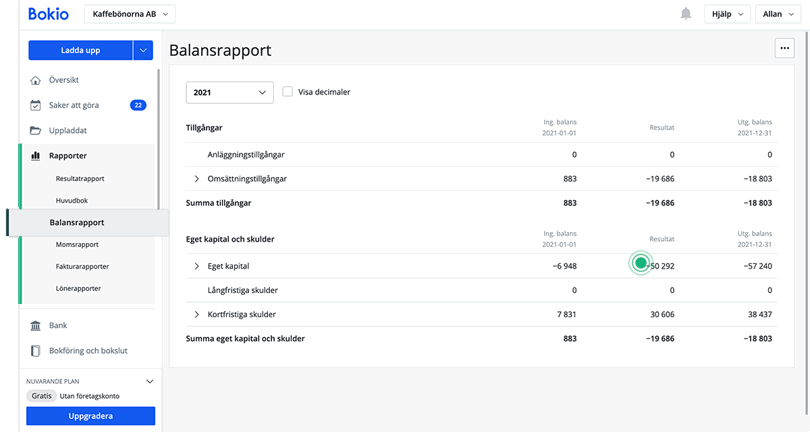Click the Bank building icon

tap(35, 326)
